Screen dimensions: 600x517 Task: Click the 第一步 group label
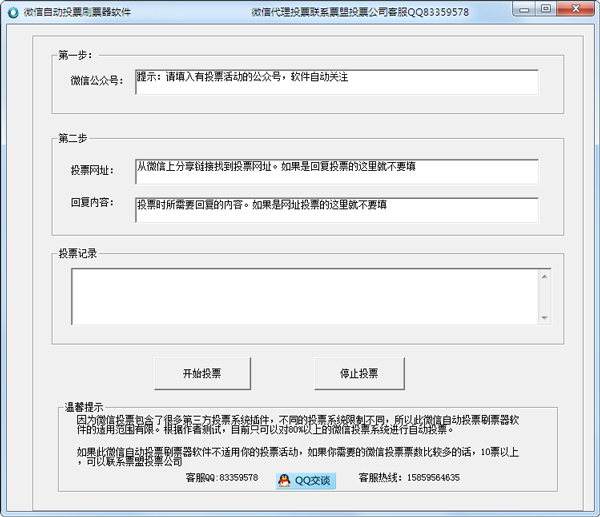pyautogui.click(x=75, y=55)
